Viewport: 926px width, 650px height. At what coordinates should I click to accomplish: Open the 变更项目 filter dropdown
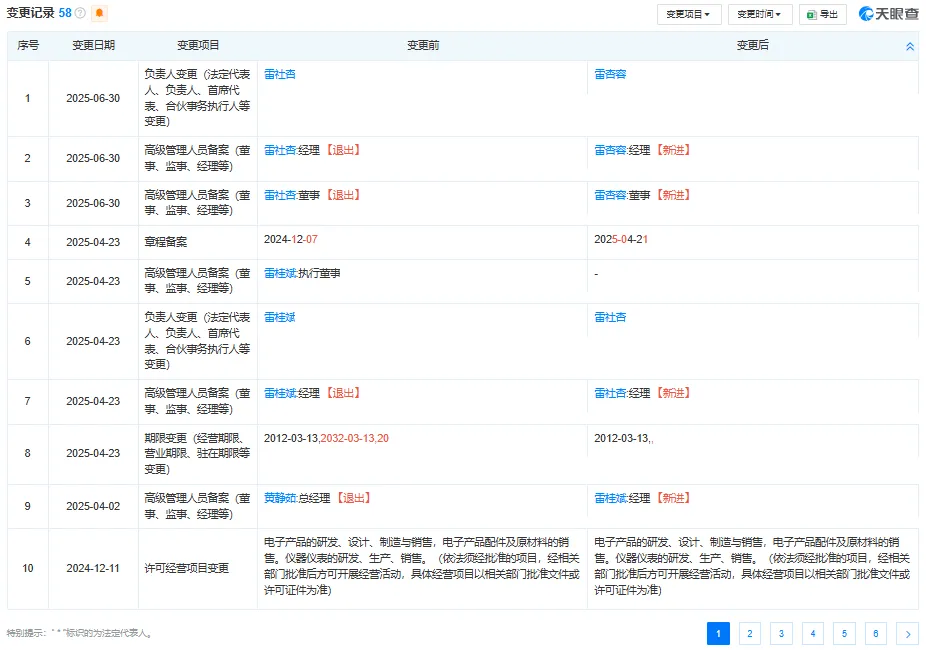pyautogui.click(x=689, y=14)
